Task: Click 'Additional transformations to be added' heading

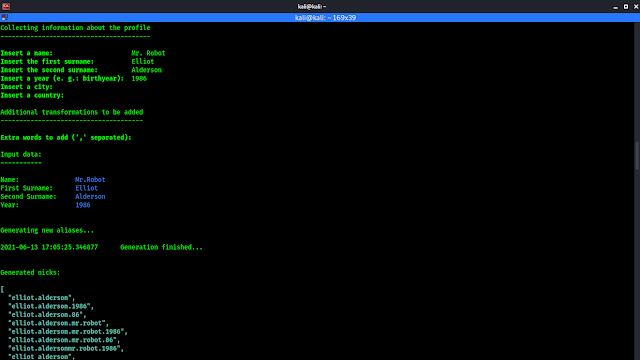Action: click(x=72, y=112)
